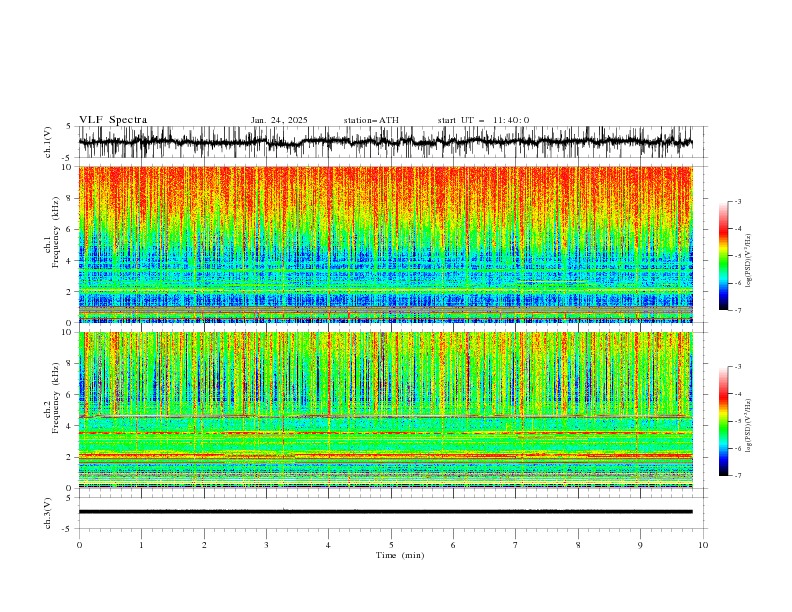Image resolution: width=792 pixels, height=612 pixels.
Task: Click the "-3" tick on the ch.1 colorbar
Action: (x=737, y=201)
